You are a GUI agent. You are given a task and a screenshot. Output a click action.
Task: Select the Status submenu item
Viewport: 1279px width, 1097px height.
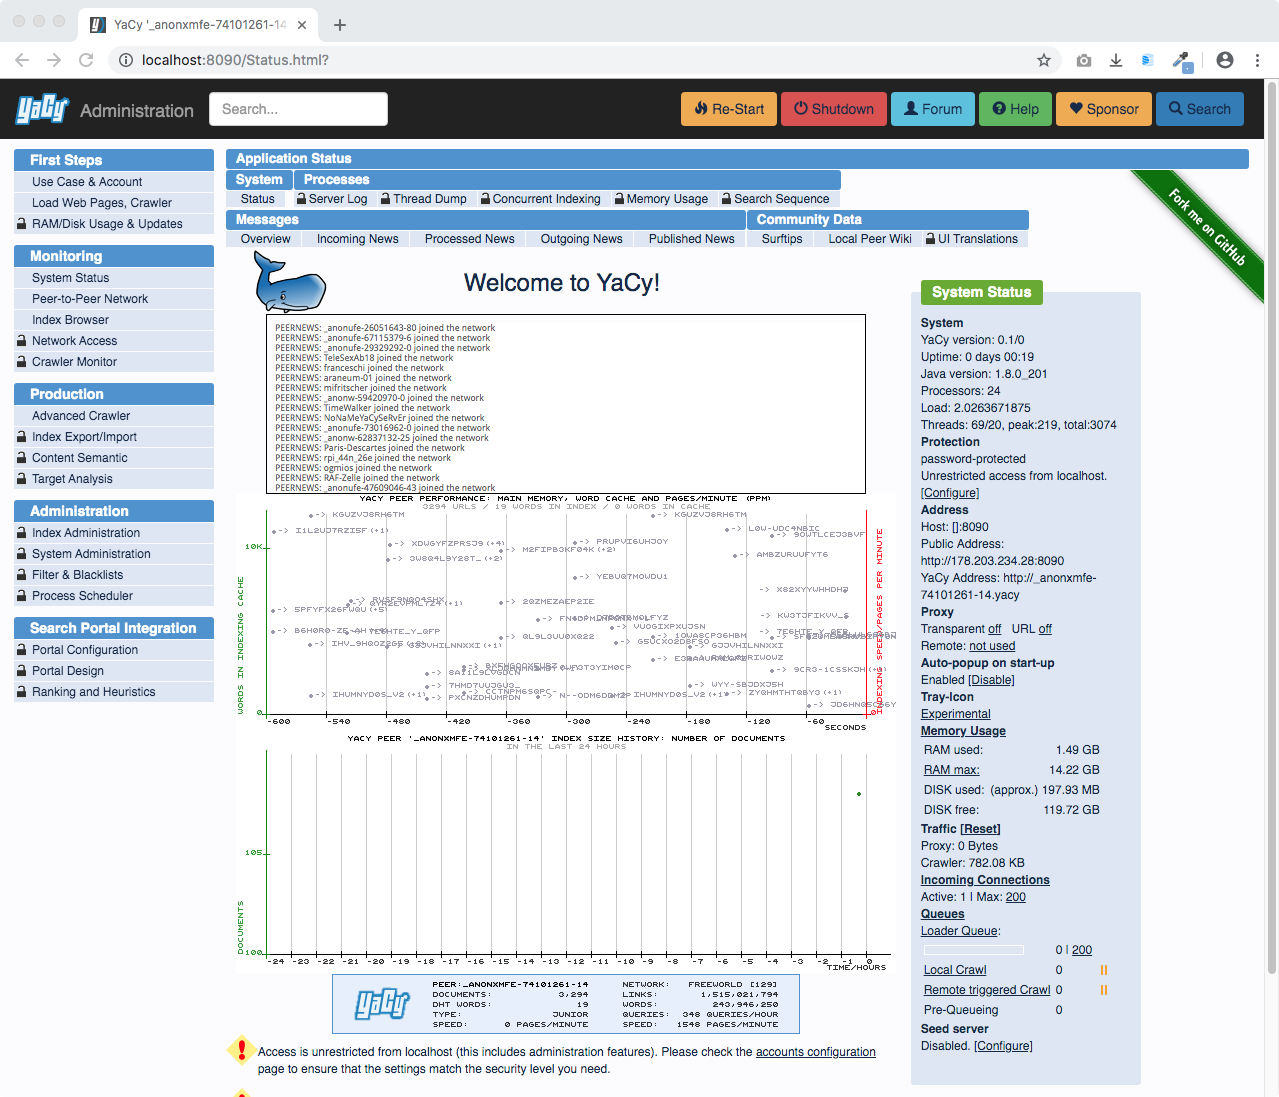click(257, 199)
